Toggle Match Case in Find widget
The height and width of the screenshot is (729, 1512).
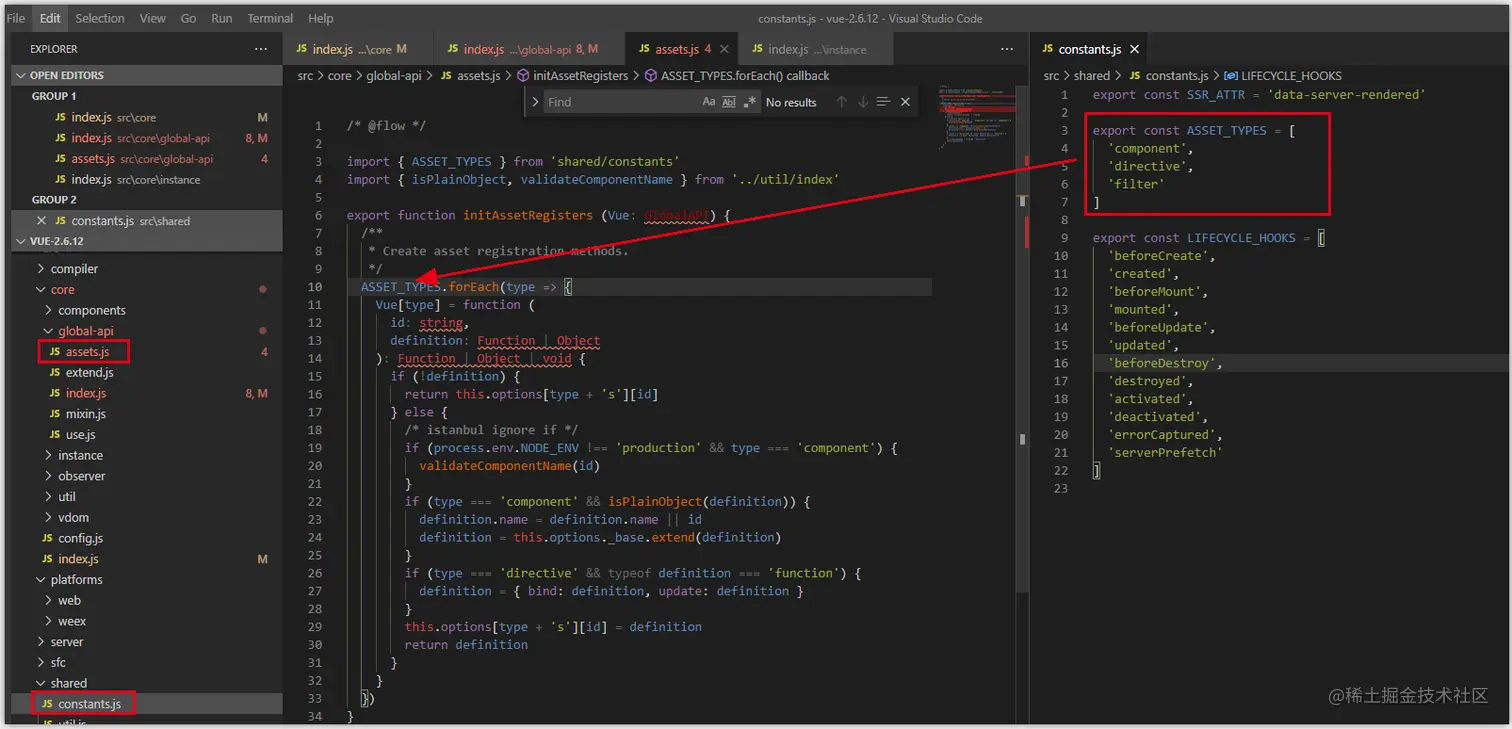coord(709,102)
